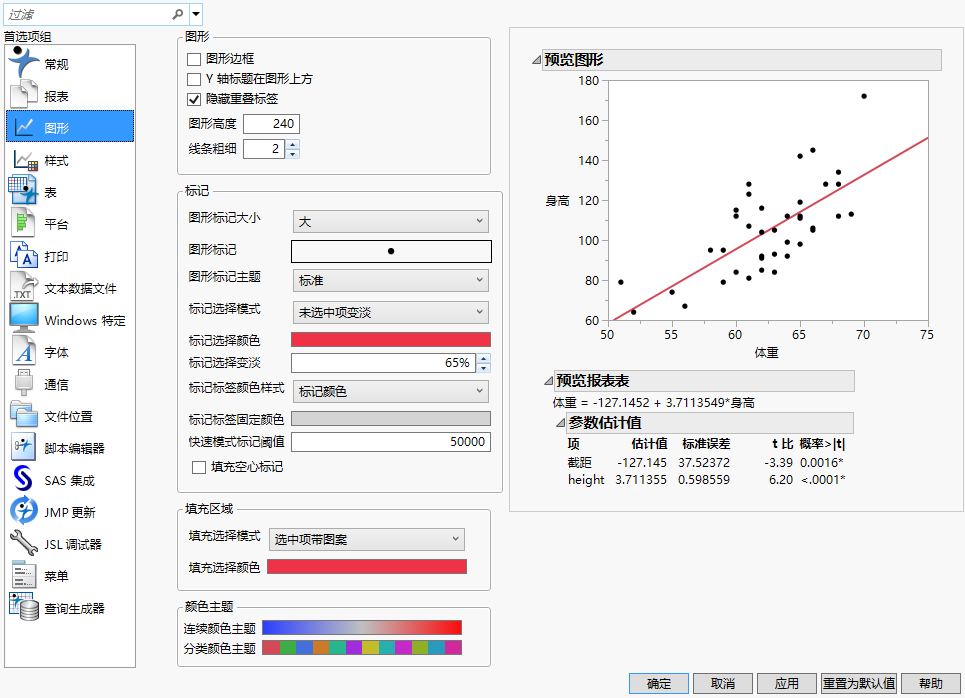965x698 pixels.
Task: Open the 表 table preferences icon
Action: 23,191
